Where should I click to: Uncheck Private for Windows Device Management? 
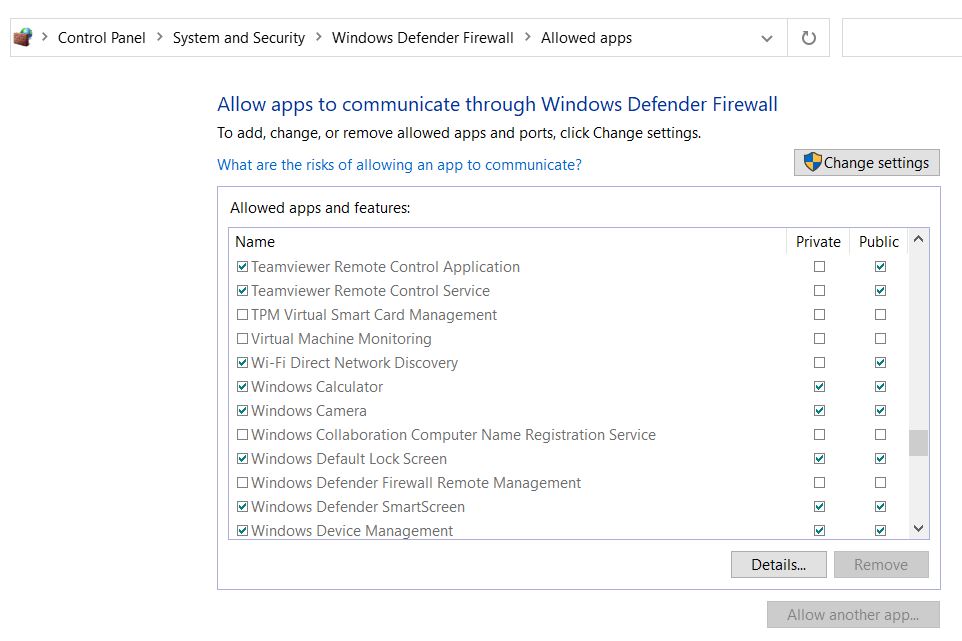click(x=819, y=531)
